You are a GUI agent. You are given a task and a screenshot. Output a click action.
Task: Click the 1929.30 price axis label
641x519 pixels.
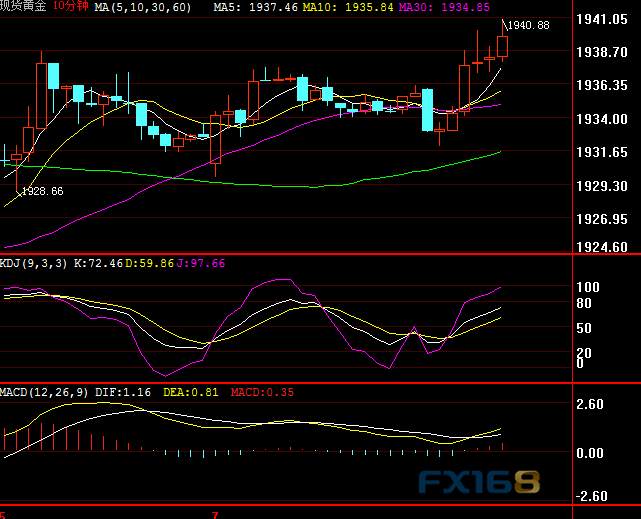[x=601, y=186]
